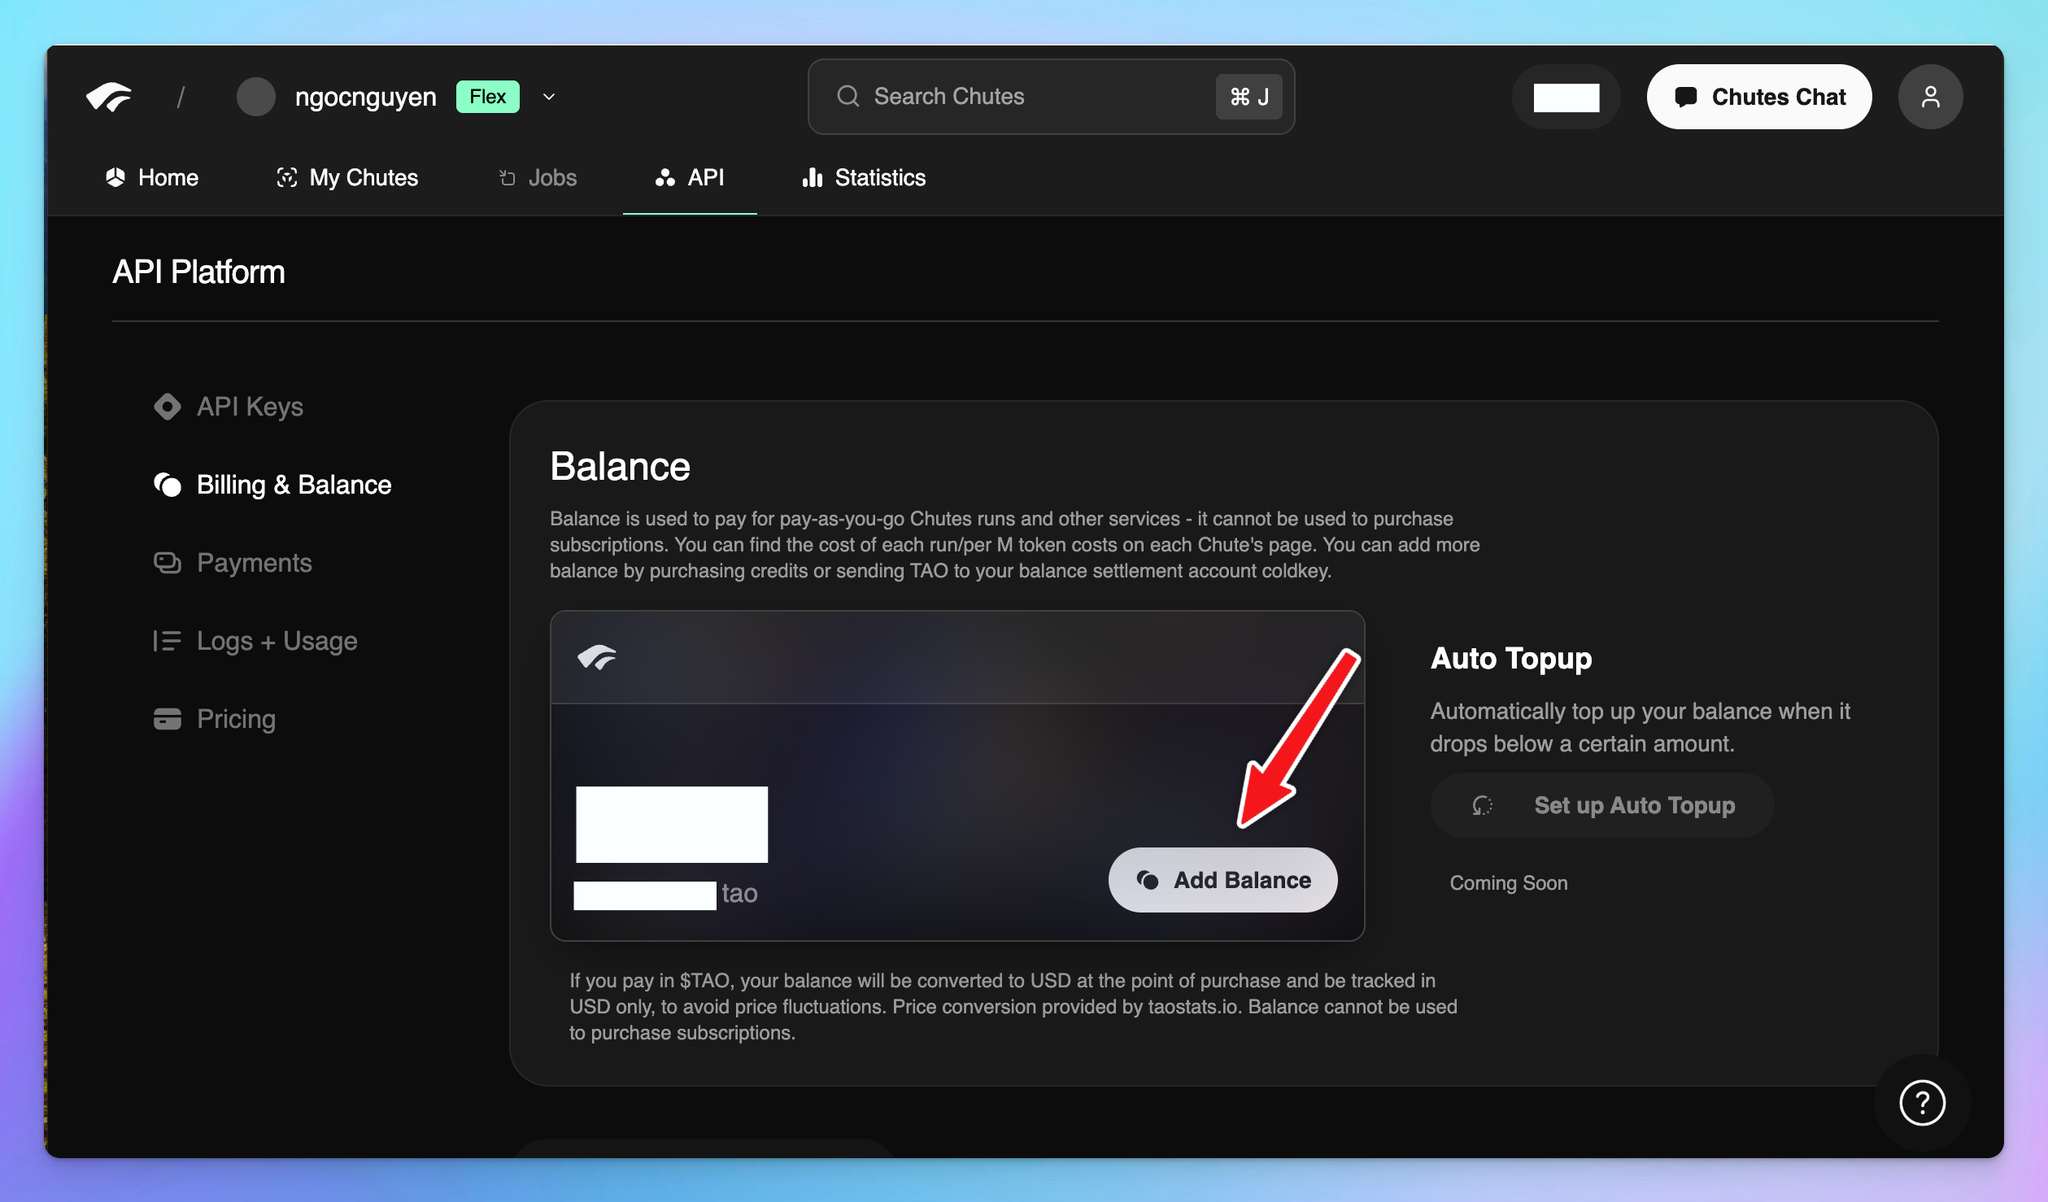Expand the account switcher chevron
Screen dimensions: 2048x1202
tap(549, 97)
